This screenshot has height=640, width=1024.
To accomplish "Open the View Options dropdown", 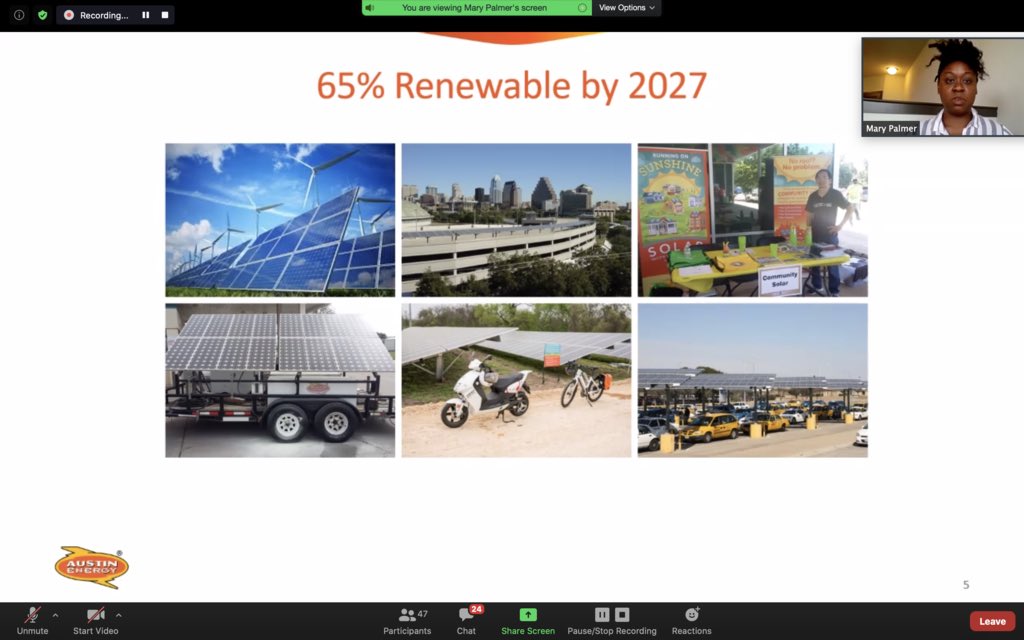I will coord(626,8).
